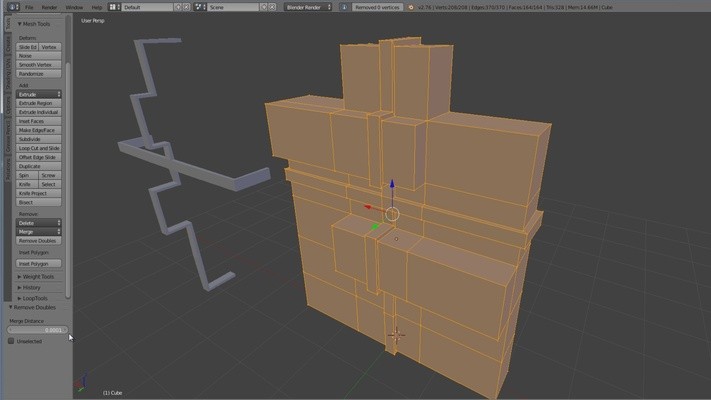The width and height of the screenshot is (711, 400).
Task: Click the red X axis arrow of manipulator
Action: pos(368,207)
